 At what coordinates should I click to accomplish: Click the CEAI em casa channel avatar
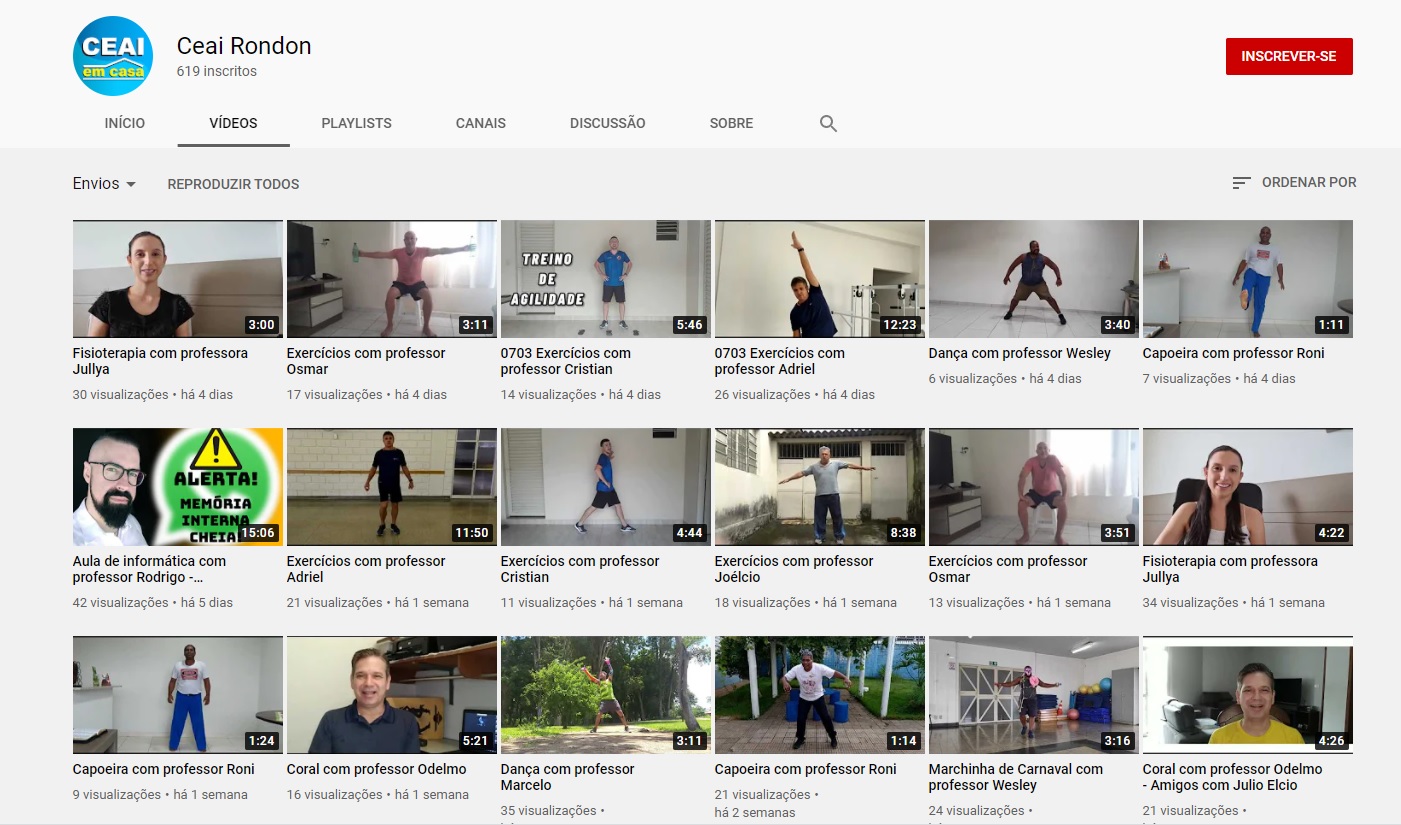pos(113,56)
